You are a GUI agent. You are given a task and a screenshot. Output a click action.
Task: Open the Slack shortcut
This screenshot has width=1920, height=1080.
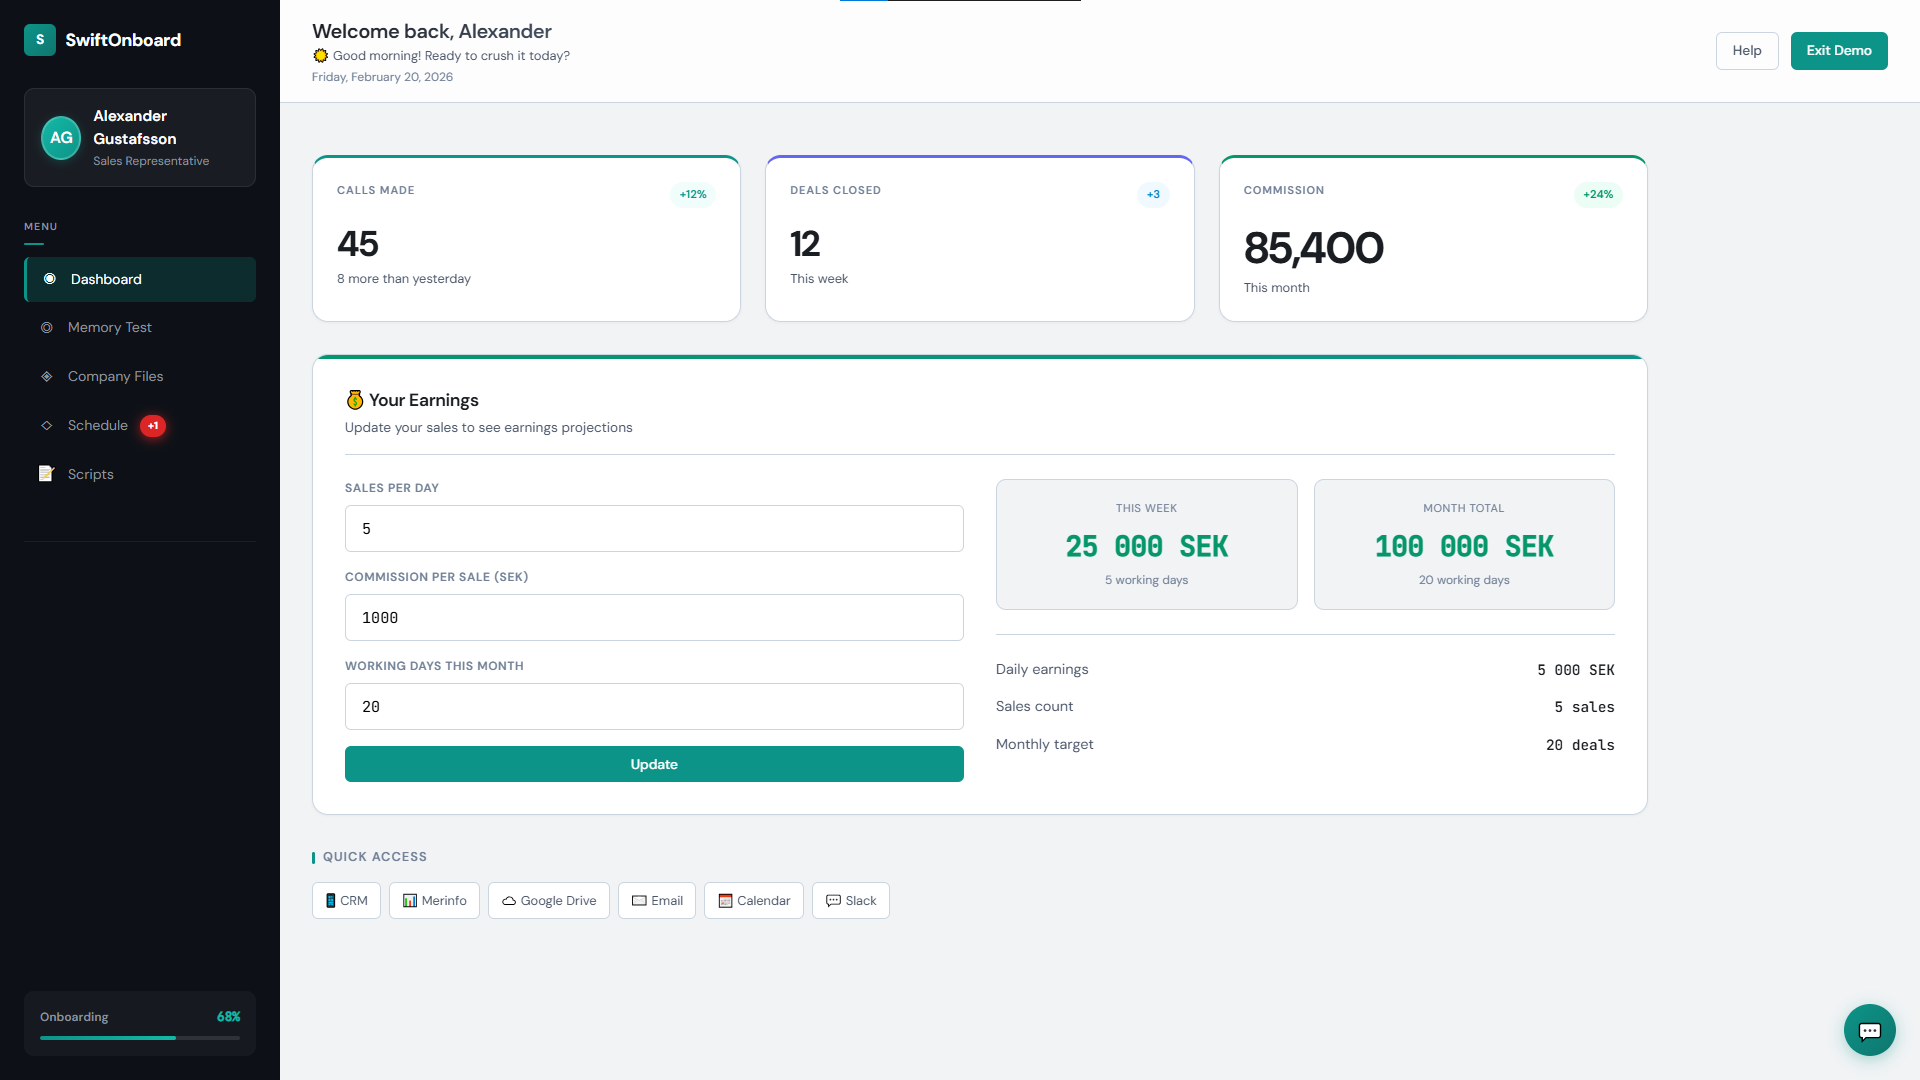point(850,900)
